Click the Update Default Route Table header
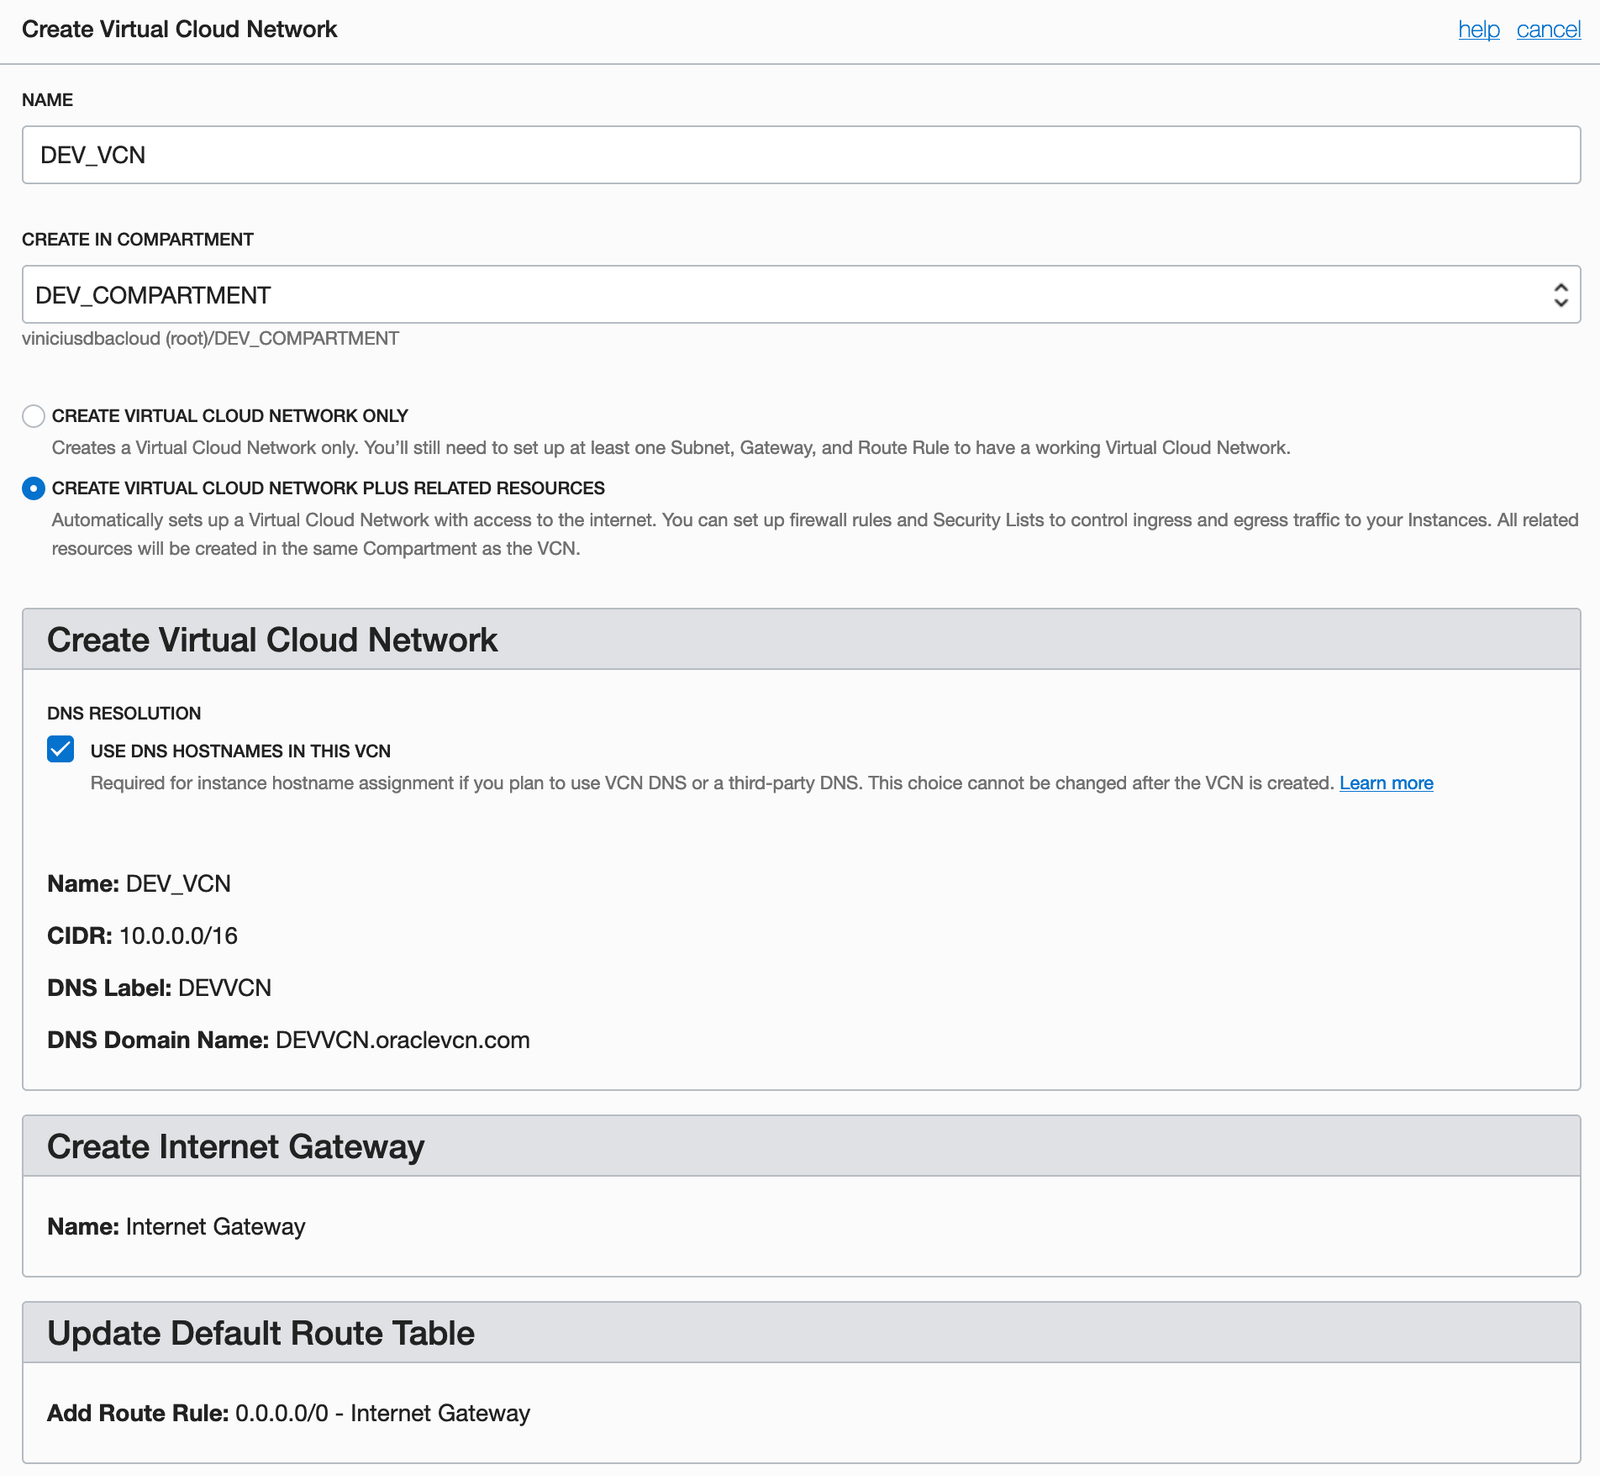 click(x=261, y=1333)
